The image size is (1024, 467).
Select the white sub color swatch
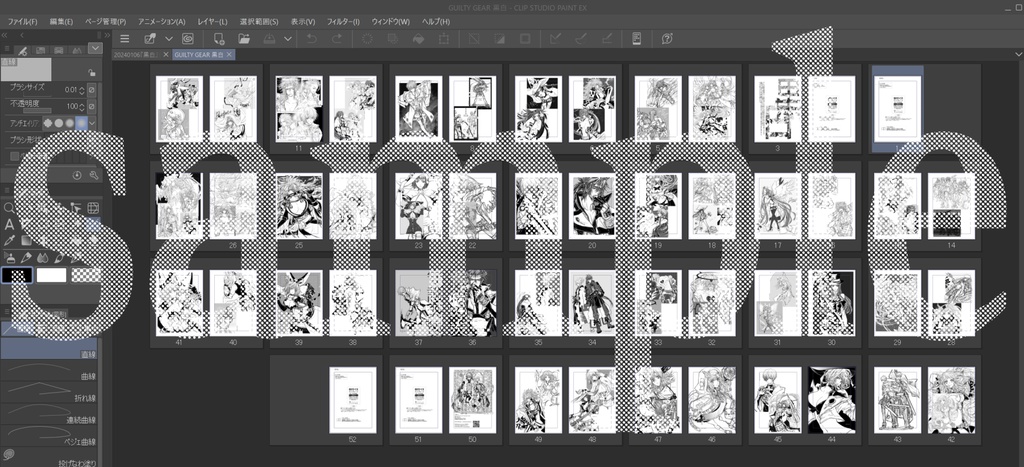[52, 275]
